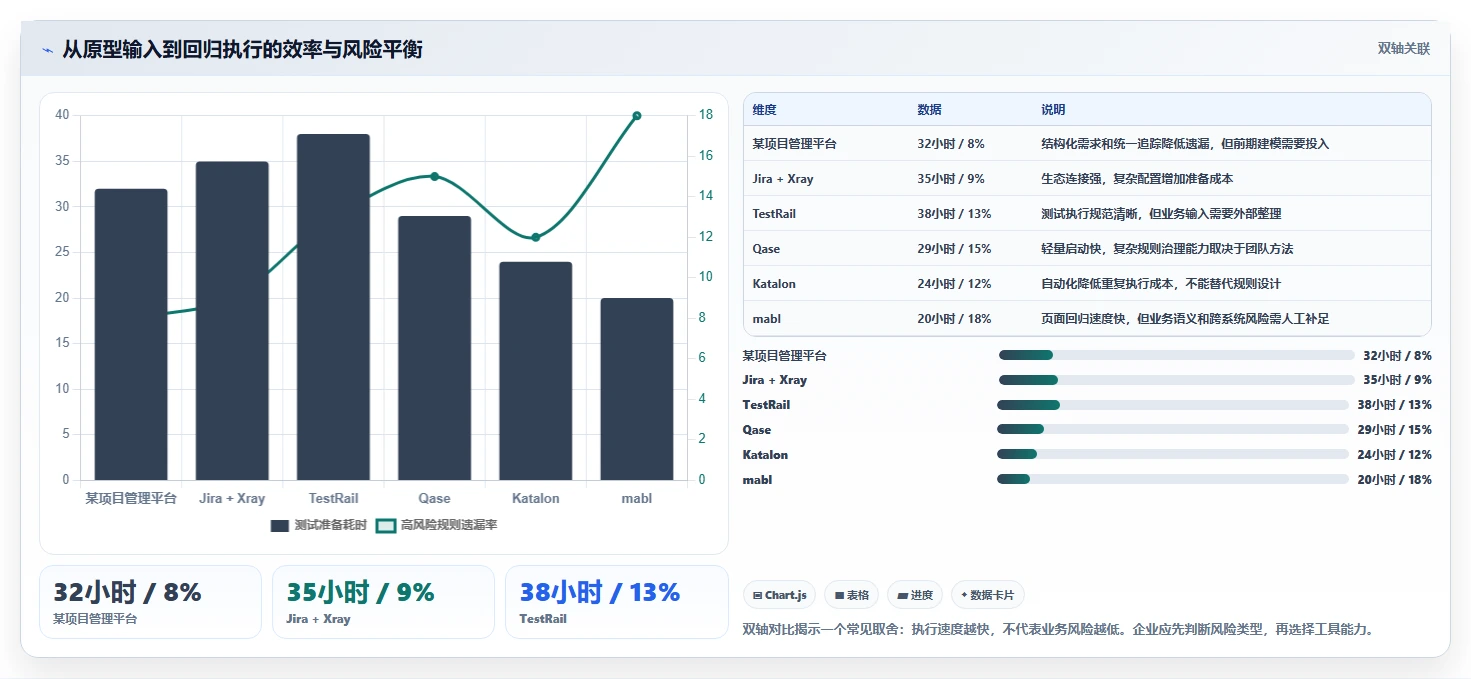This screenshot has height=679, width=1471.
Task: Click the dark 测试准备耗时 legend color box
Action: [280, 525]
